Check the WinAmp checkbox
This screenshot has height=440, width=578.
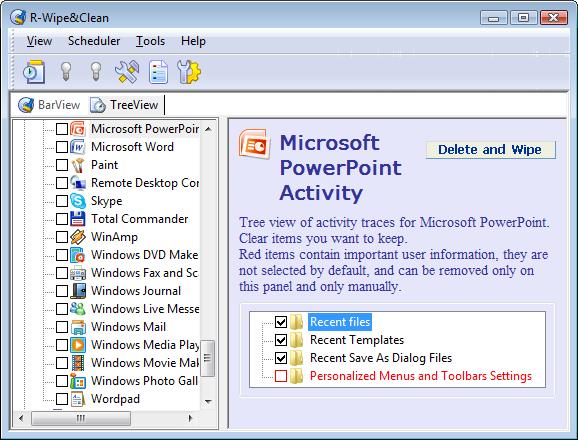(62, 237)
